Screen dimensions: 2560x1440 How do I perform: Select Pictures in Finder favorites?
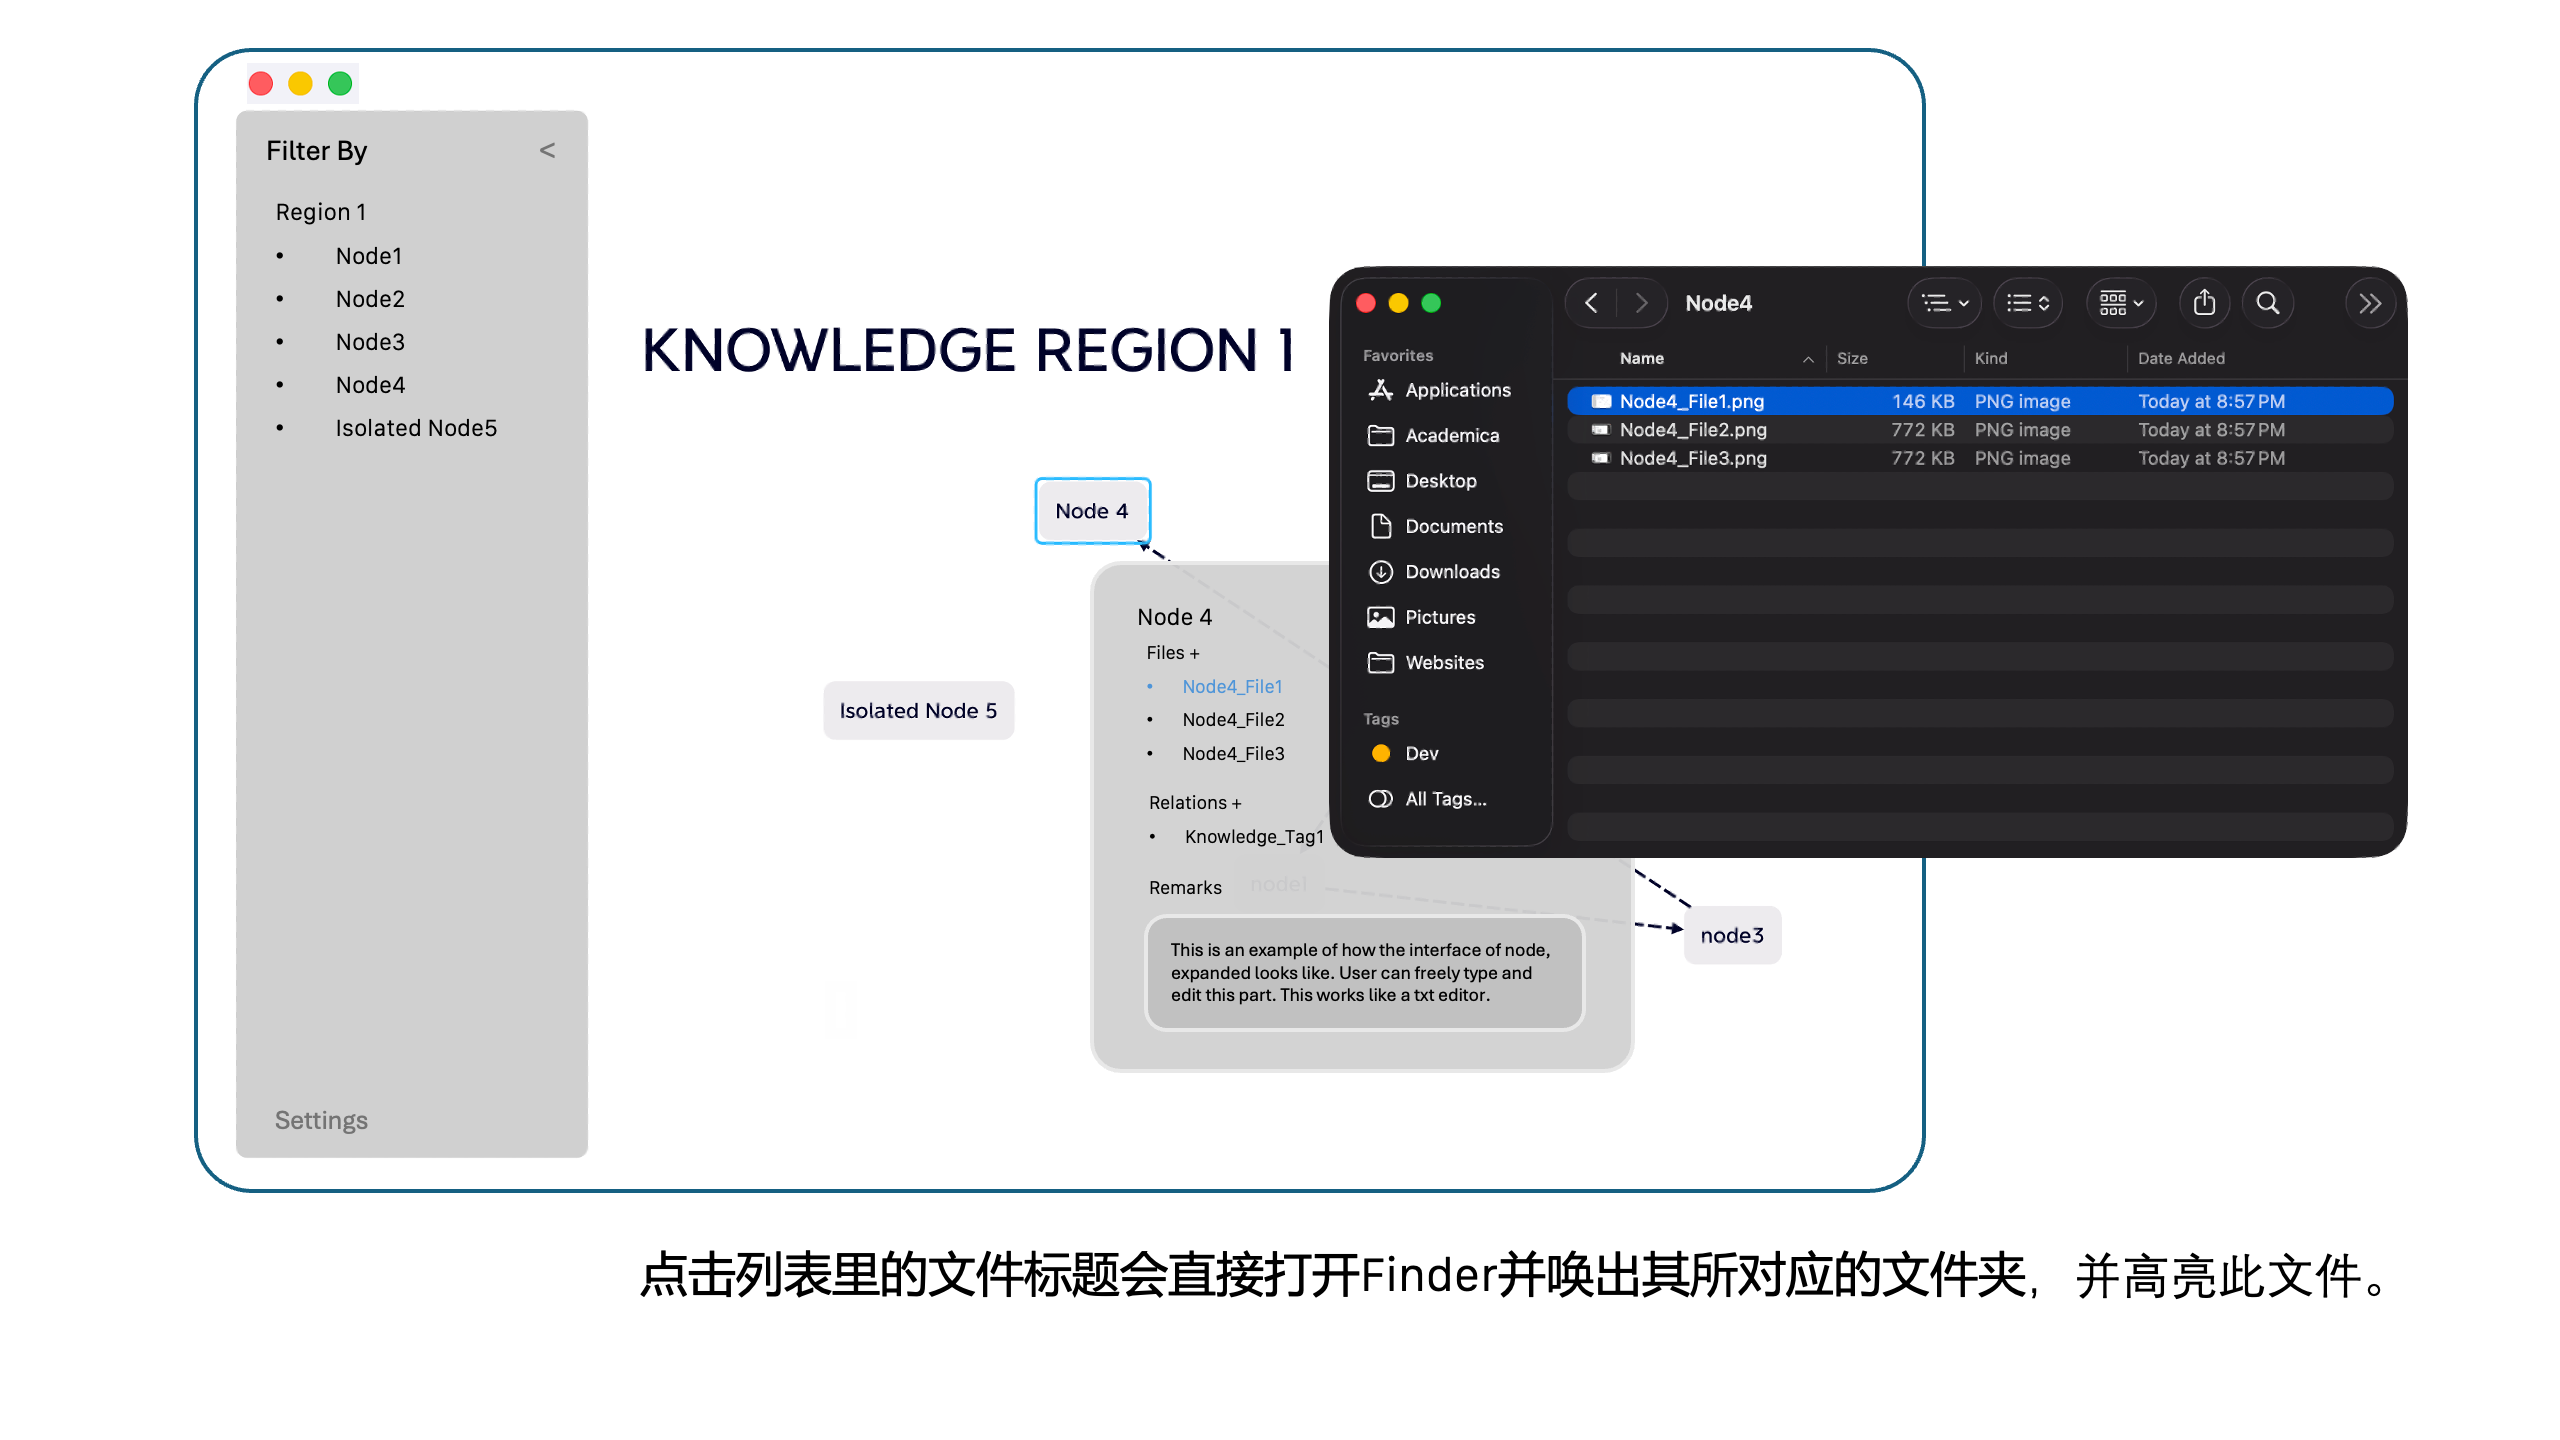pos(1439,617)
